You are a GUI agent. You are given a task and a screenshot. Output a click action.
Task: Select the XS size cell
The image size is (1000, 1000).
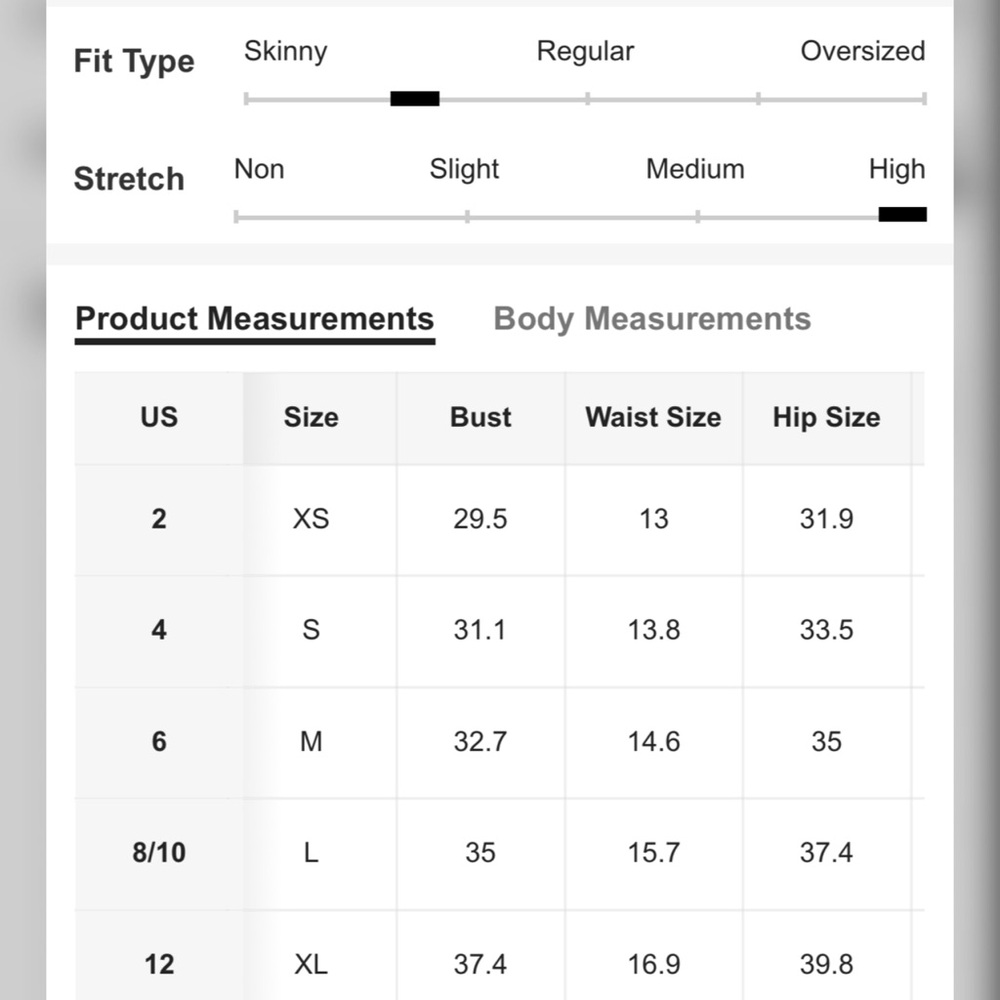tap(311, 519)
